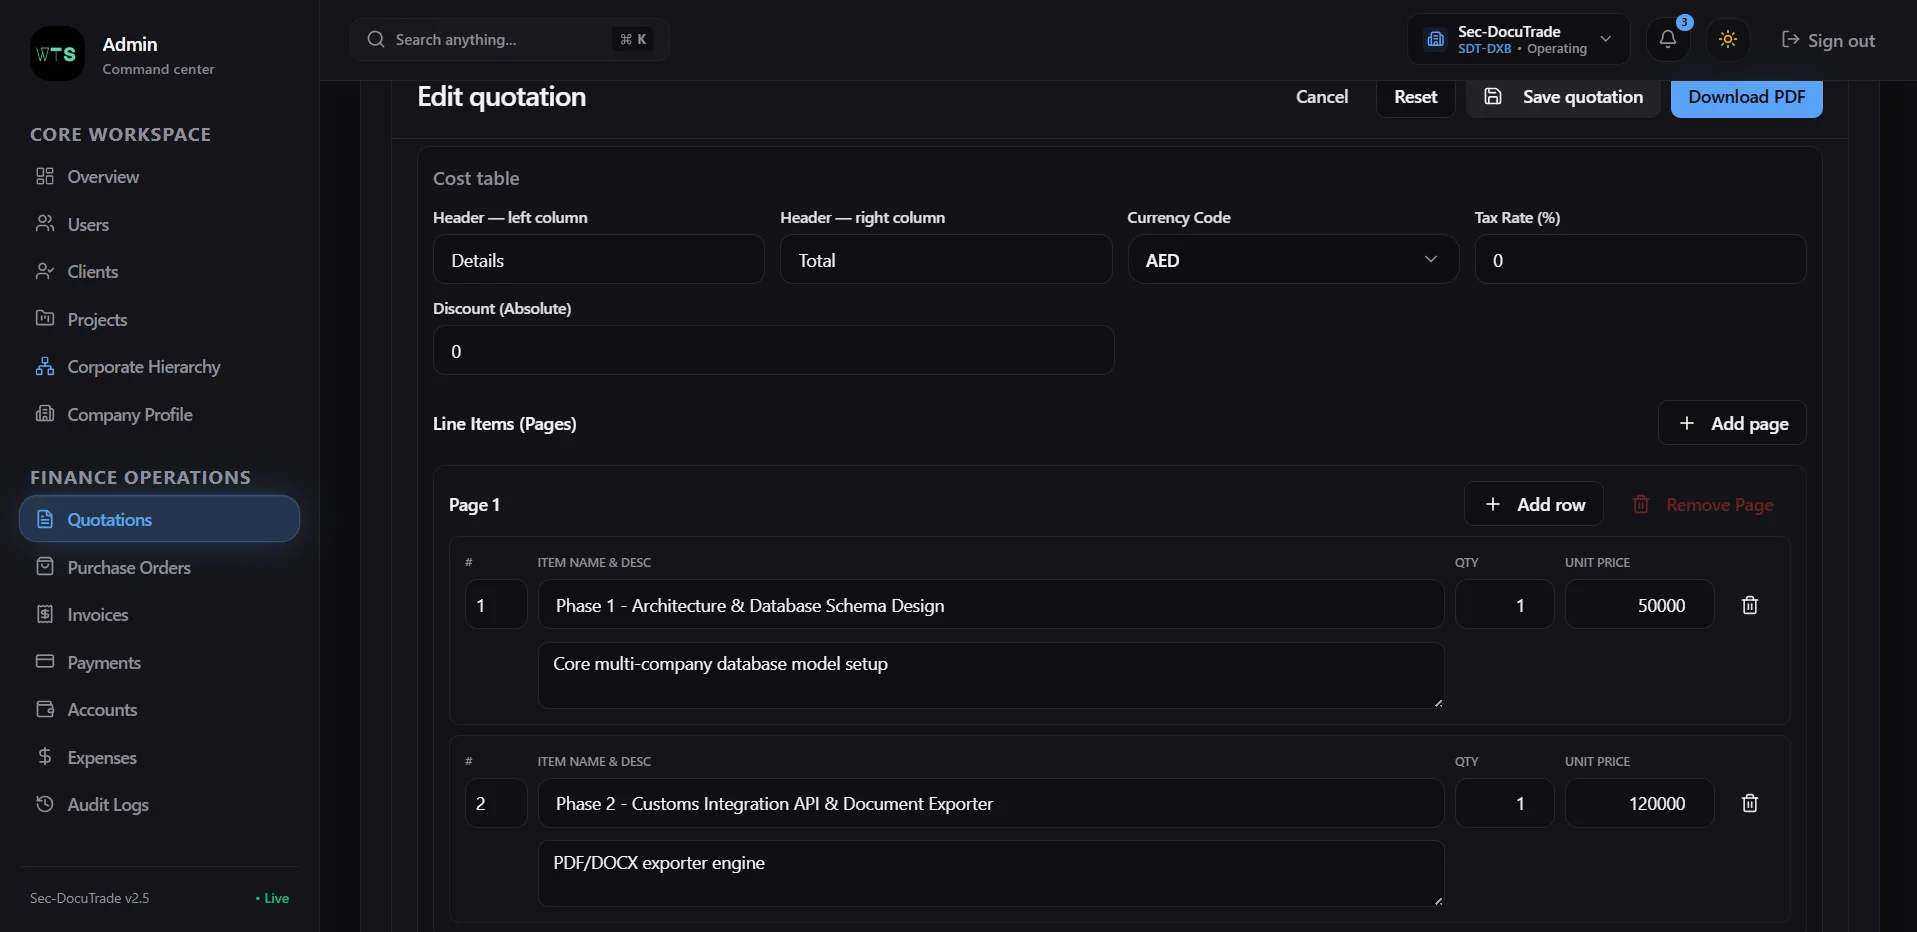This screenshot has height=932, width=1917.
Task: Open Purchase Orders
Action: (x=160, y=568)
